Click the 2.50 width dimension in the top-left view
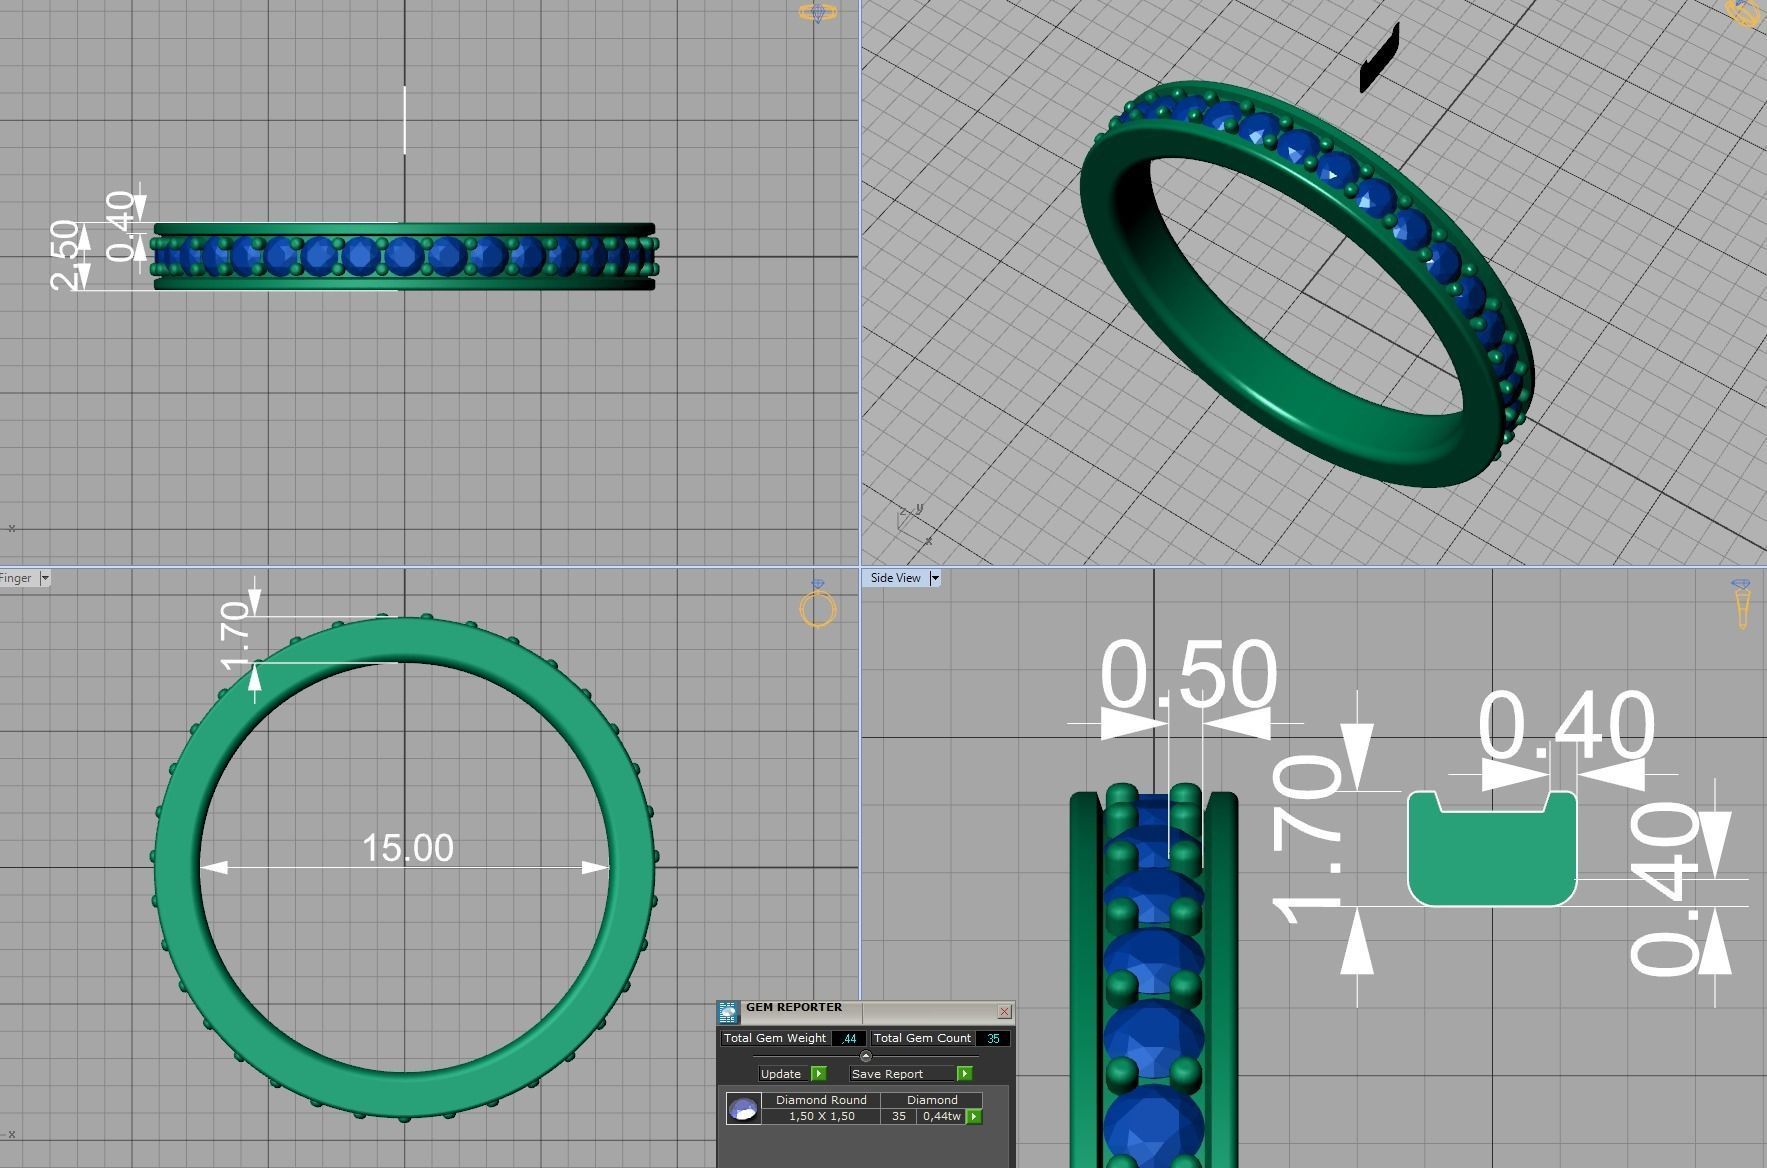 click(65, 256)
